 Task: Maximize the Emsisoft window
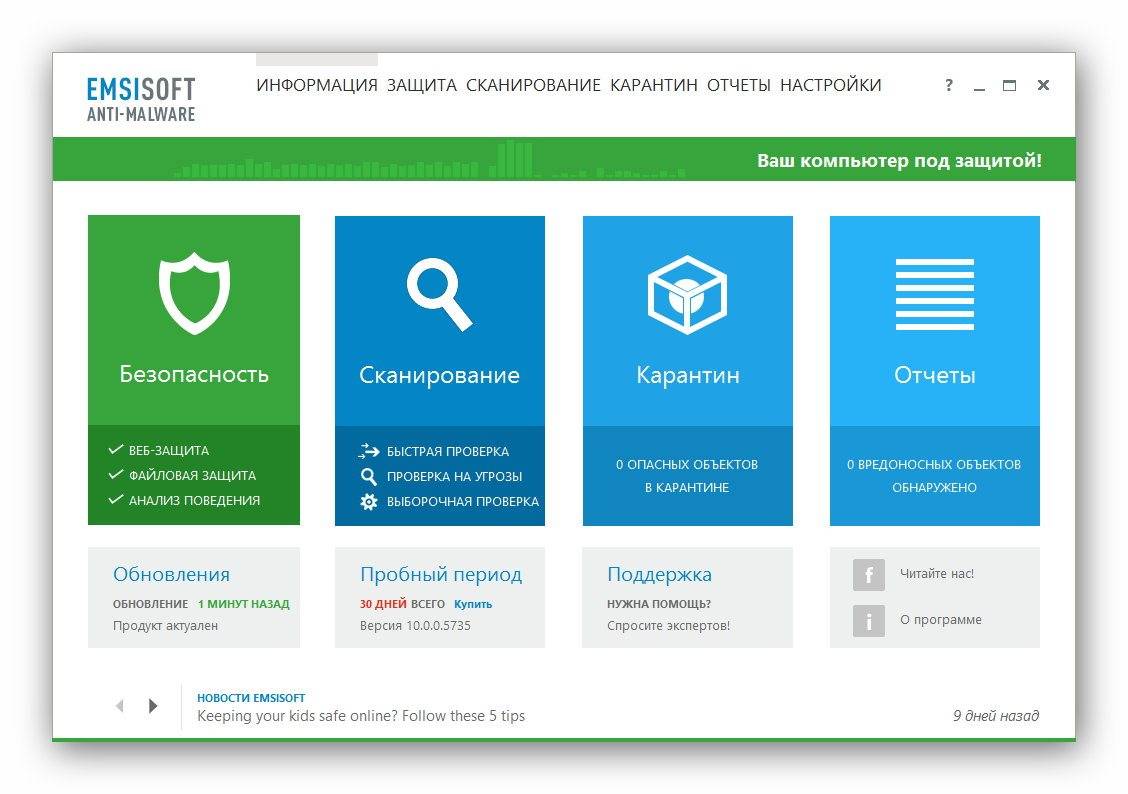pyautogui.click(x=1009, y=86)
